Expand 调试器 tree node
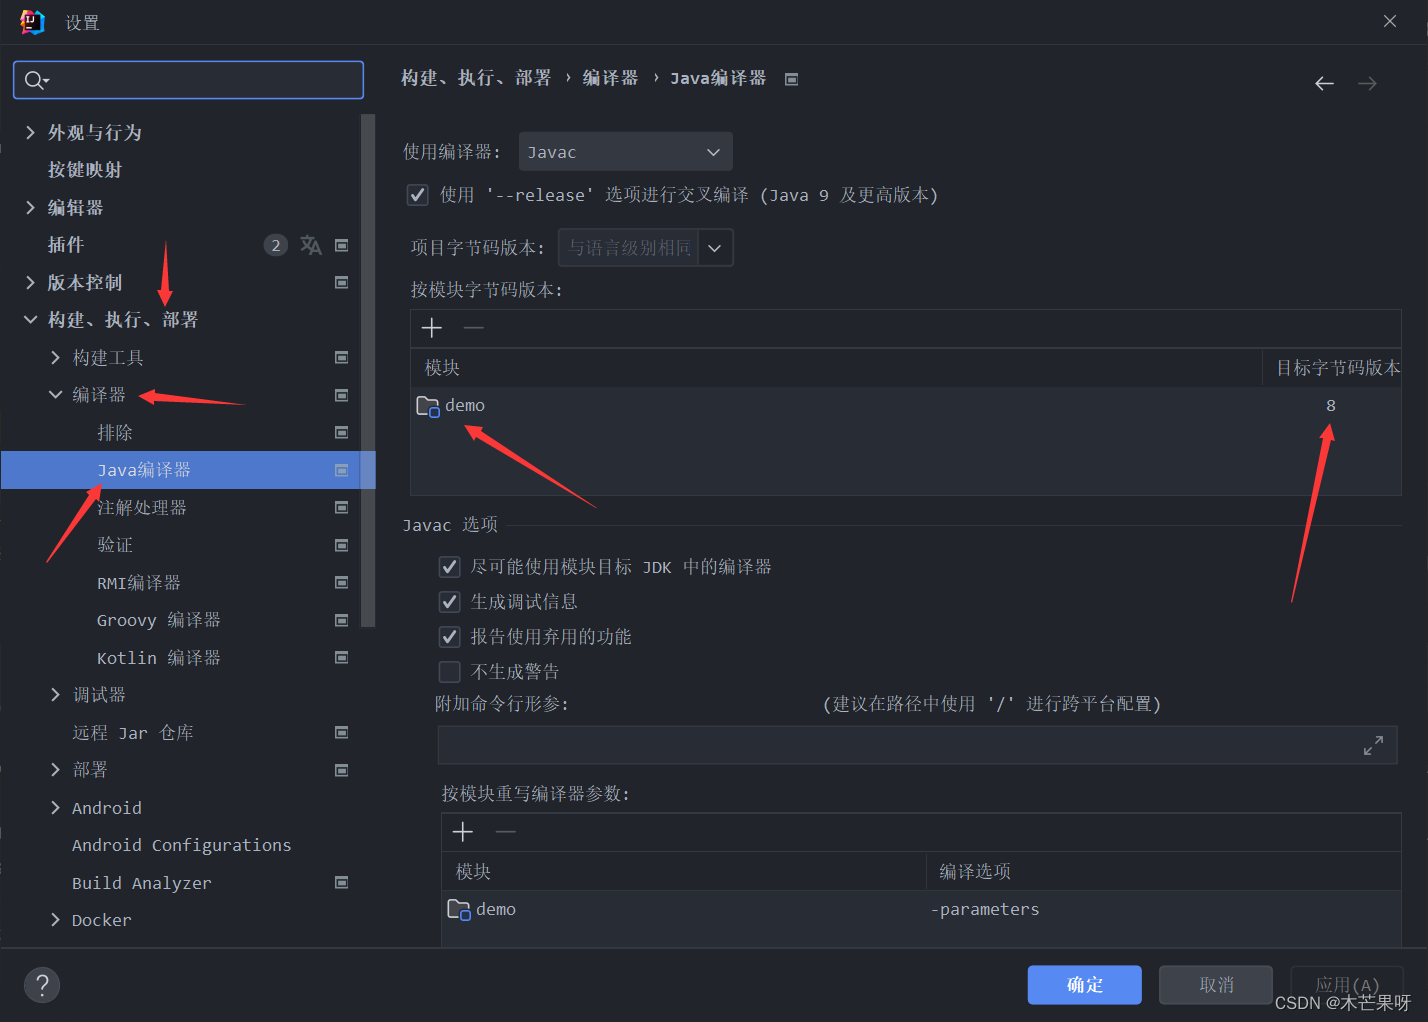This screenshot has height=1022, width=1428. tap(56, 695)
